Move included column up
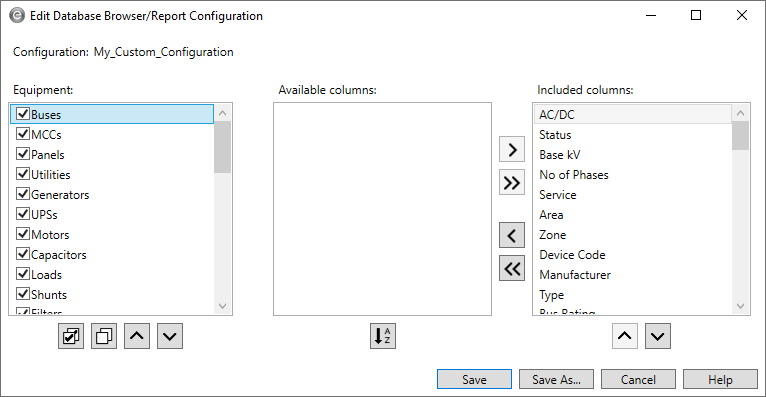The width and height of the screenshot is (766, 397). point(625,336)
